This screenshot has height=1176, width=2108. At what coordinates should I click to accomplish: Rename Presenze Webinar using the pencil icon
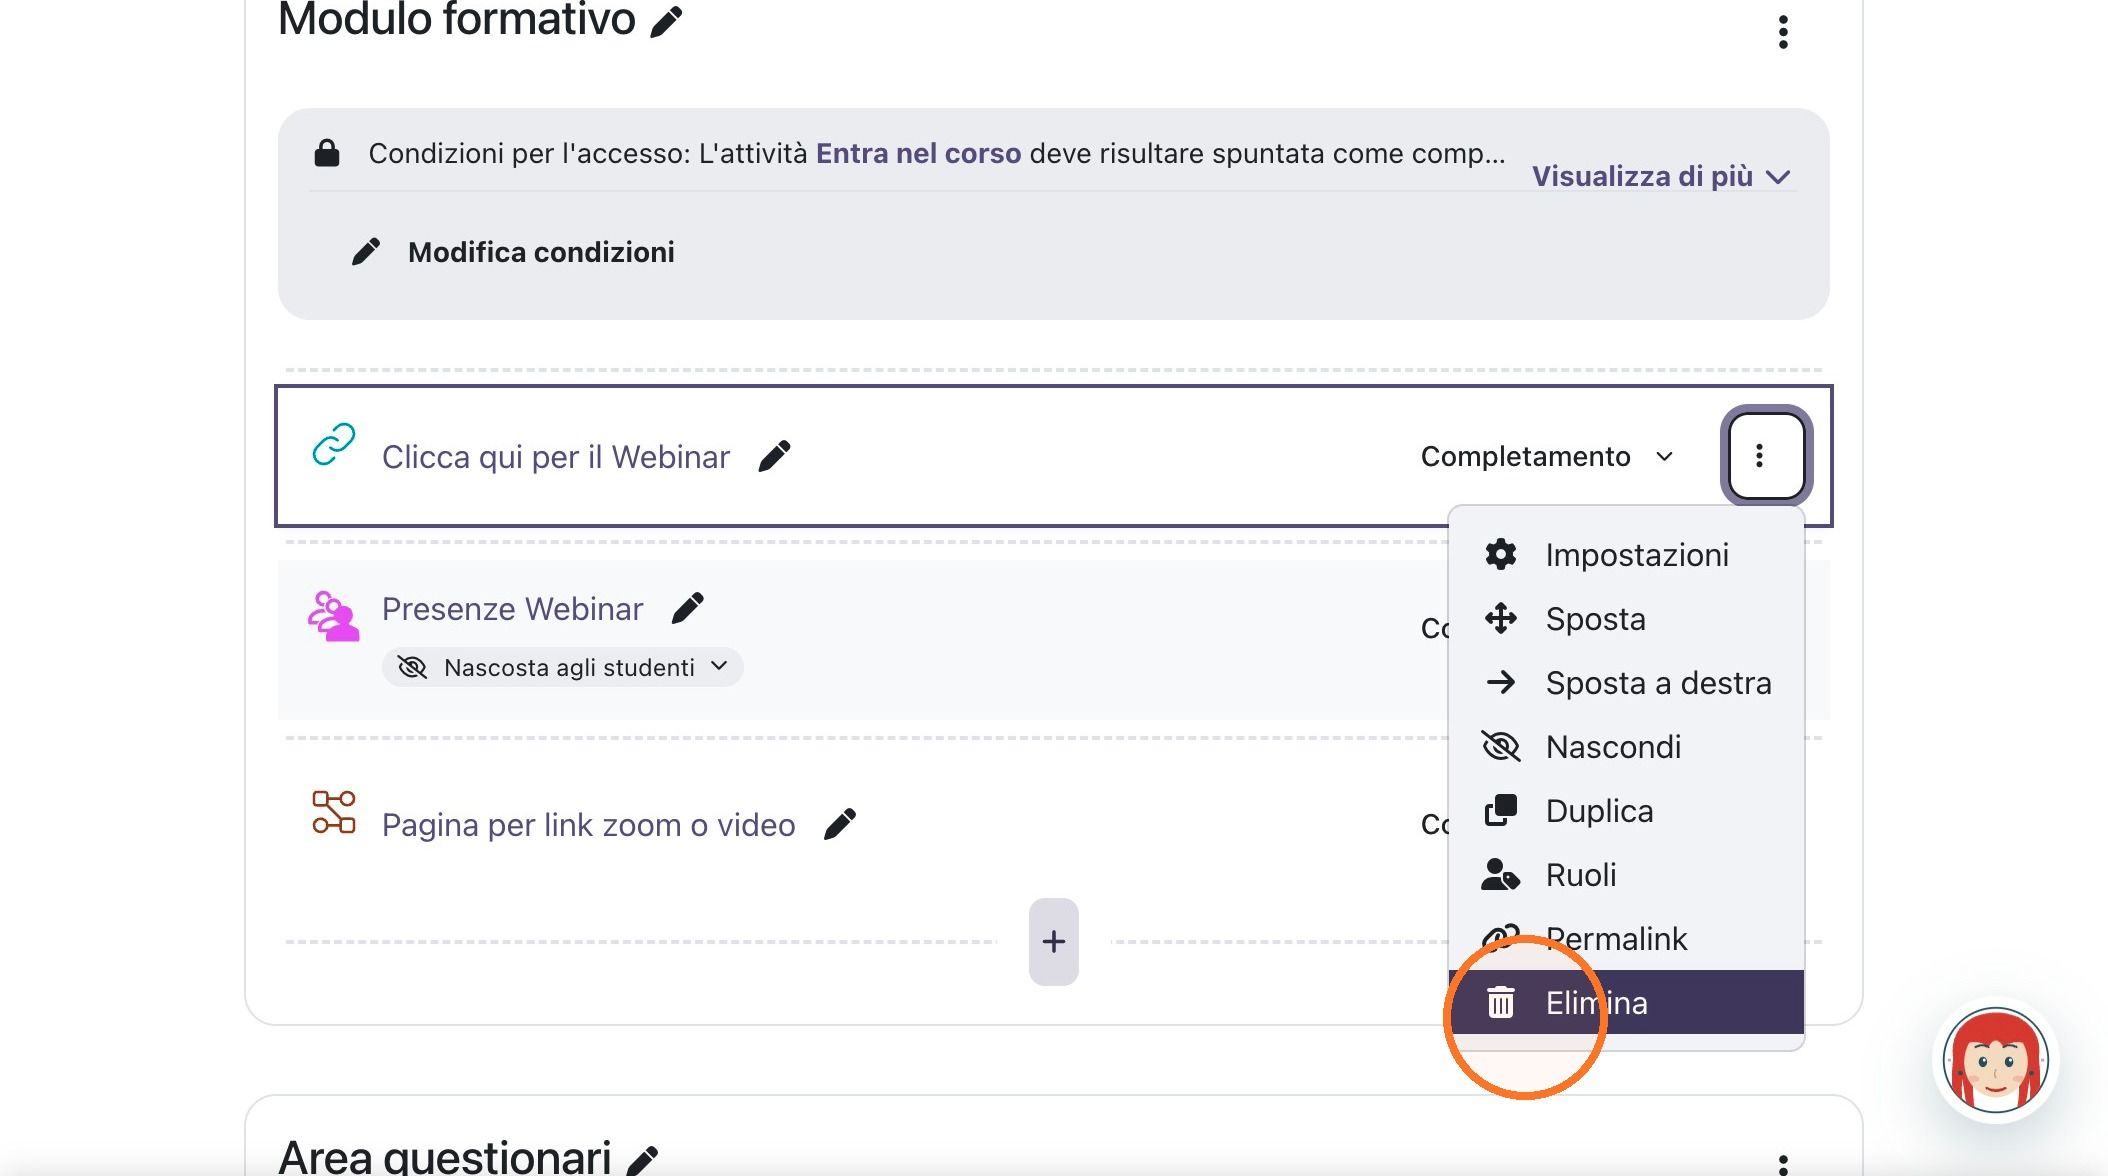click(687, 608)
